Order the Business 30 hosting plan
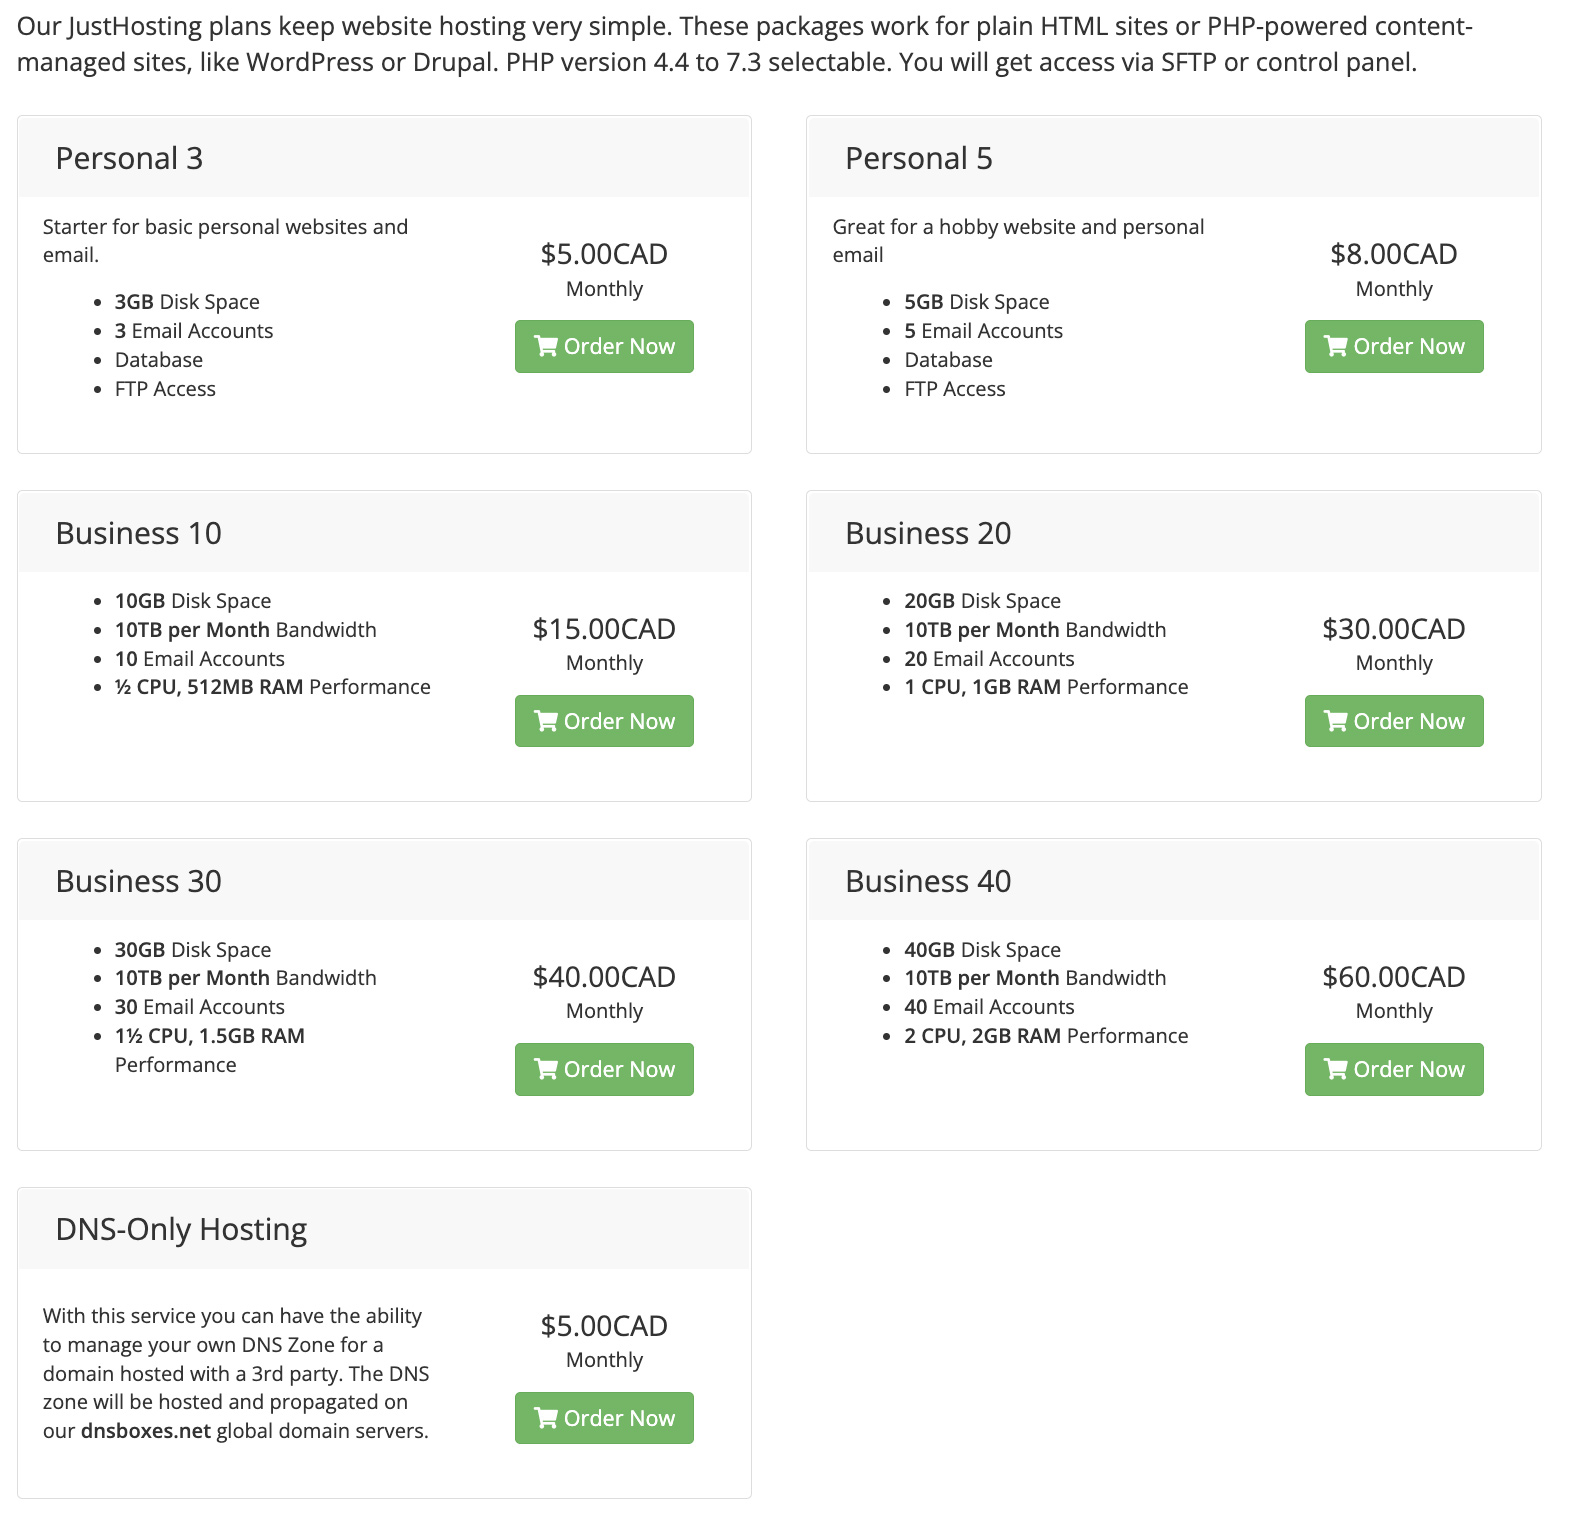 pyautogui.click(x=604, y=1069)
